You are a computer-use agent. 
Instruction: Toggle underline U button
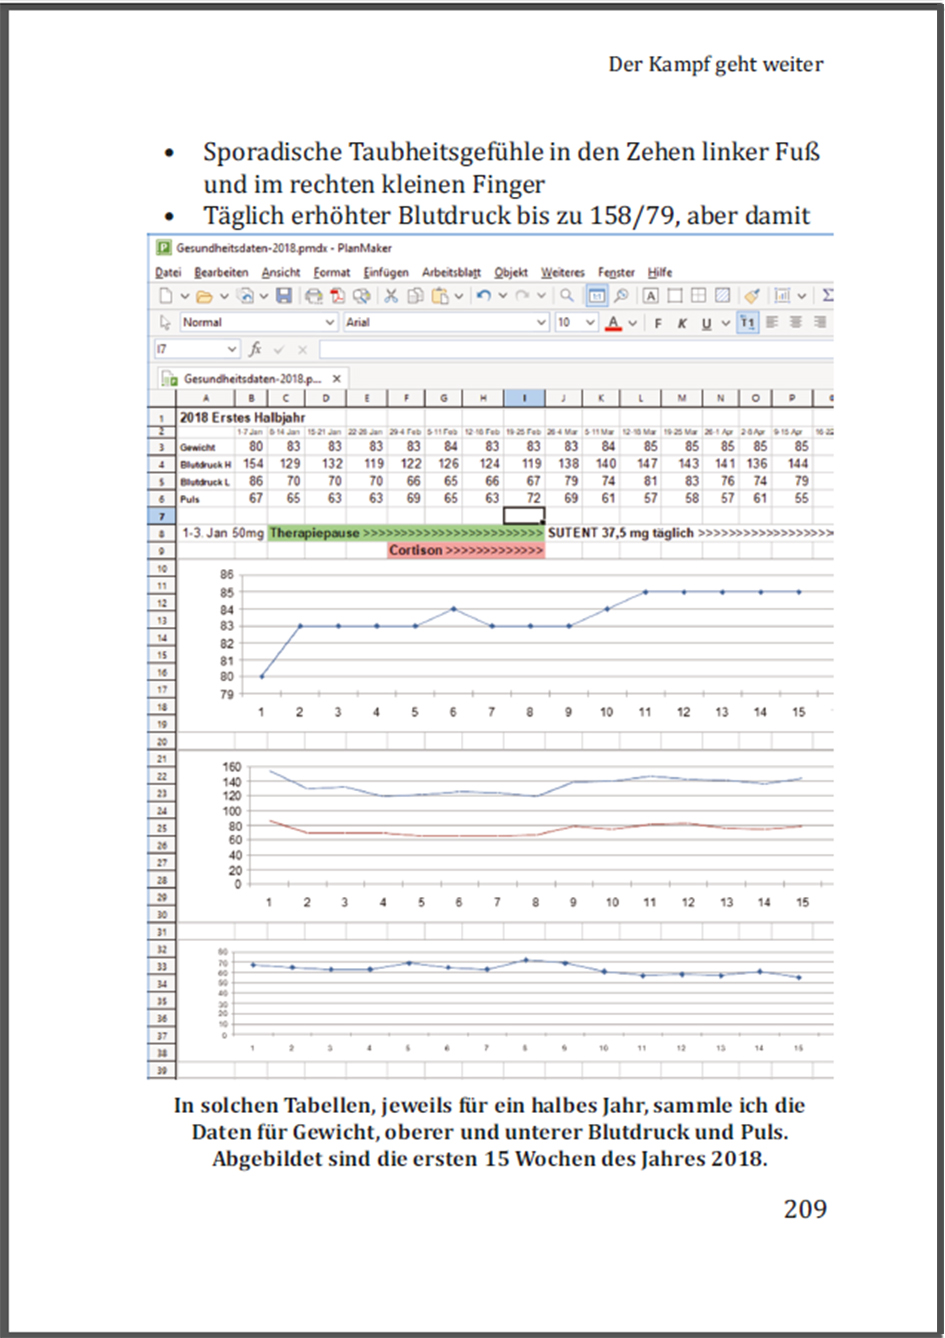point(706,323)
